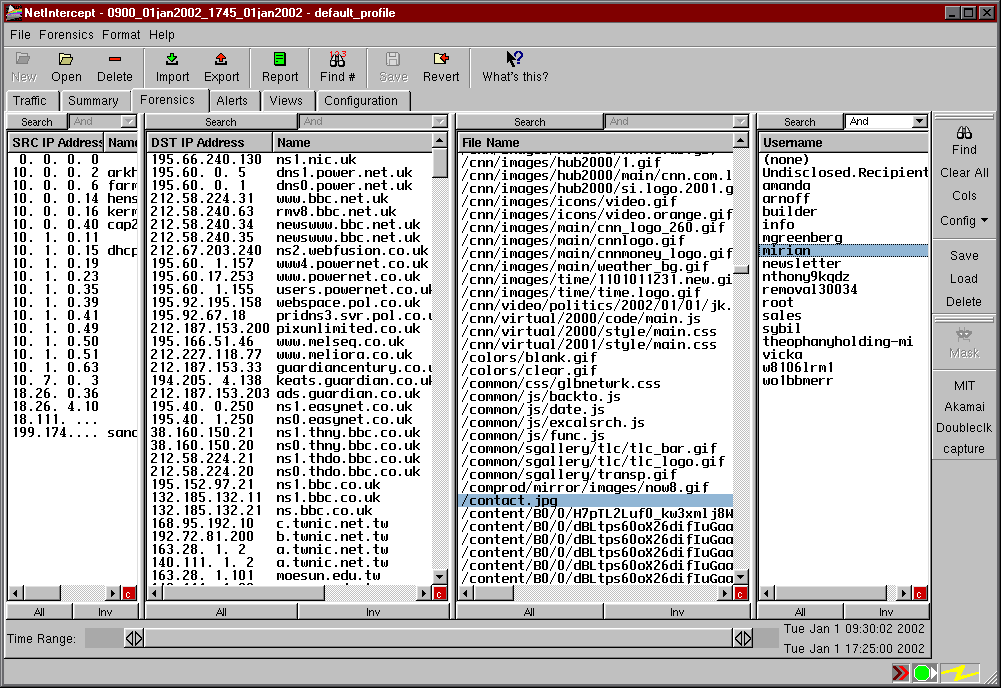This screenshot has height=688, width=1001.
Task: Click Search button above File Name list
Action: [529, 121]
